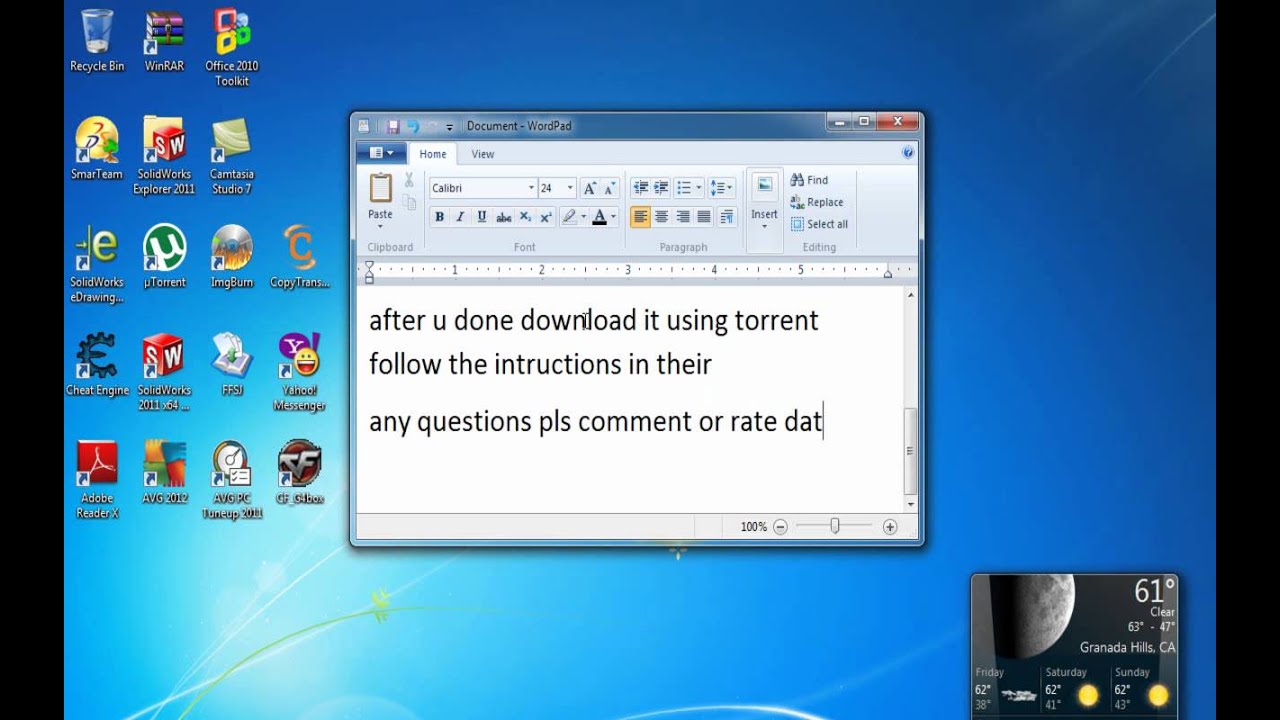Screen dimensions: 1280x720
Task: Apply text highlight color marker
Action: point(568,217)
